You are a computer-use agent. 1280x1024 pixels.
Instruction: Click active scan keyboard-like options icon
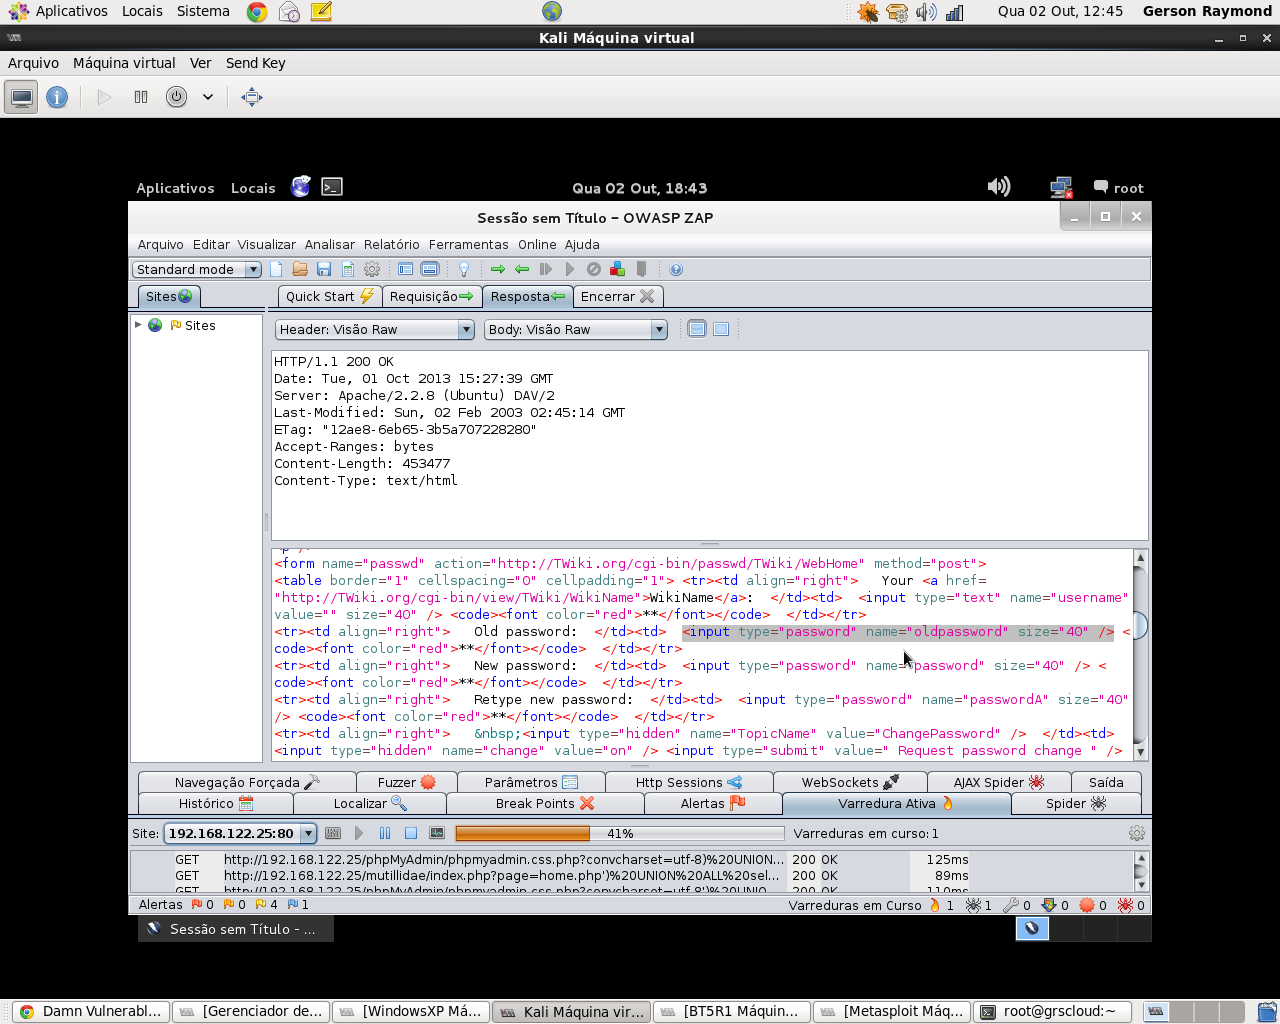[333, 833]
